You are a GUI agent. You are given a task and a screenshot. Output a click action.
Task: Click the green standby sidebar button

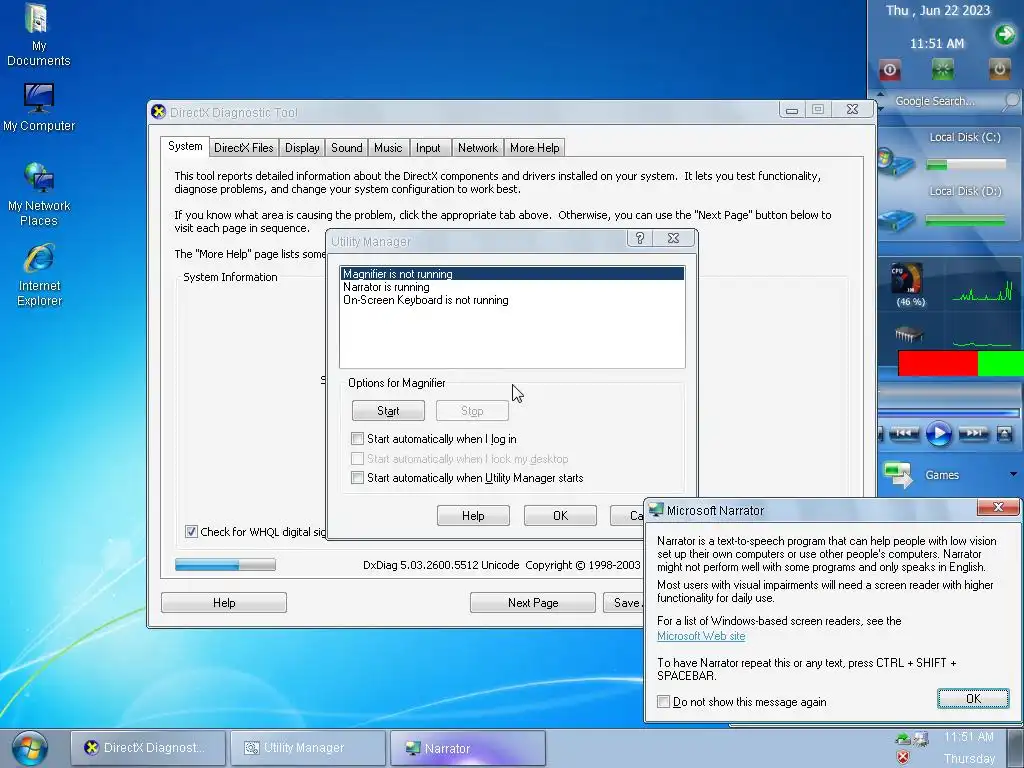(942, 69)
